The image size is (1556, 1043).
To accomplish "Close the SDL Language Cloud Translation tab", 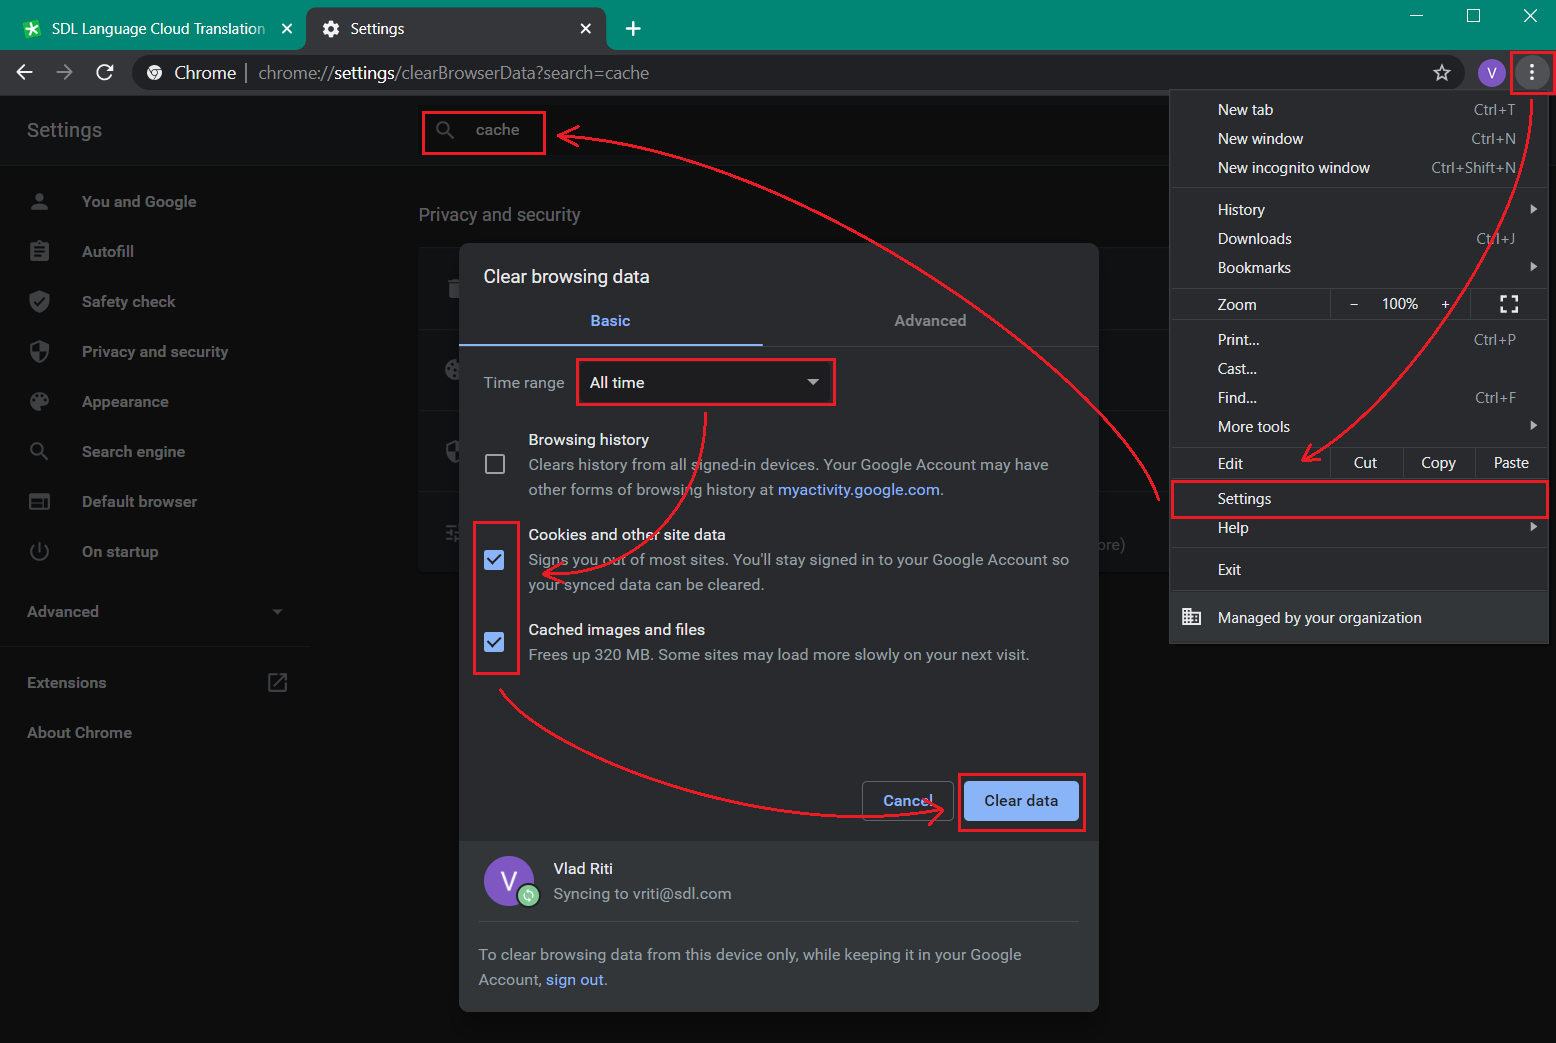I will coord(287,28).
